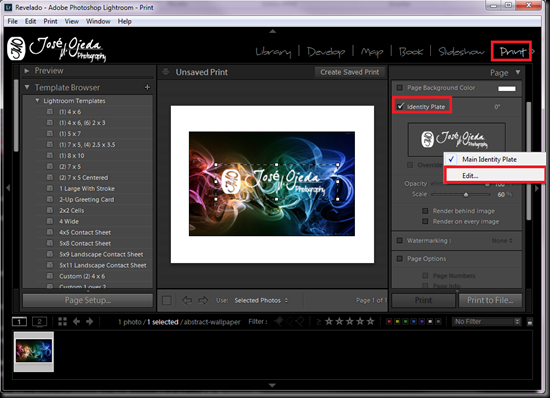Click the Print button bottom right
Image resolution: width=550 pixels, height=398 pixels.
click(x=423, y=300)
